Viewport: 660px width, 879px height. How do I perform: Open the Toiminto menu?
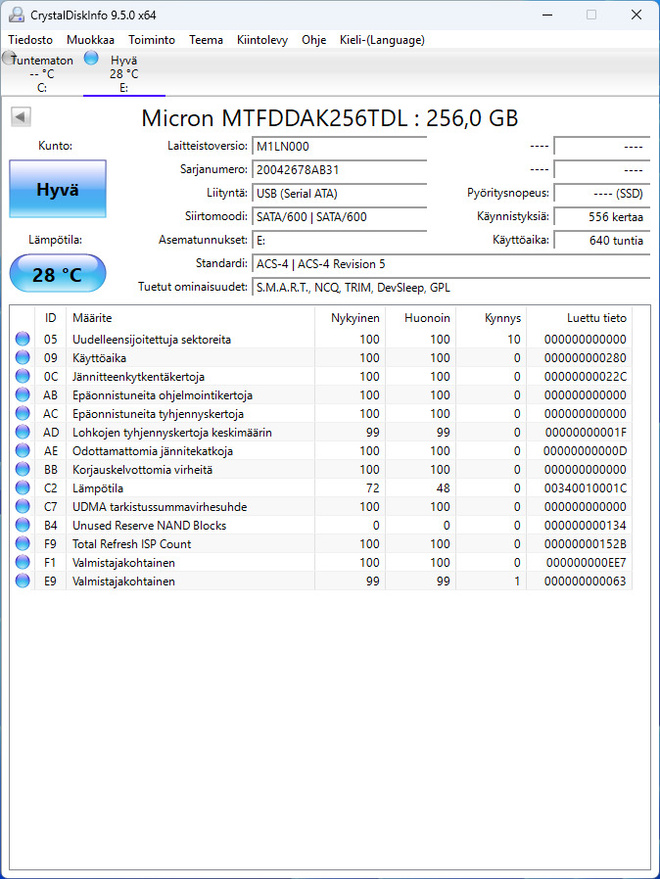click(151, 40)
